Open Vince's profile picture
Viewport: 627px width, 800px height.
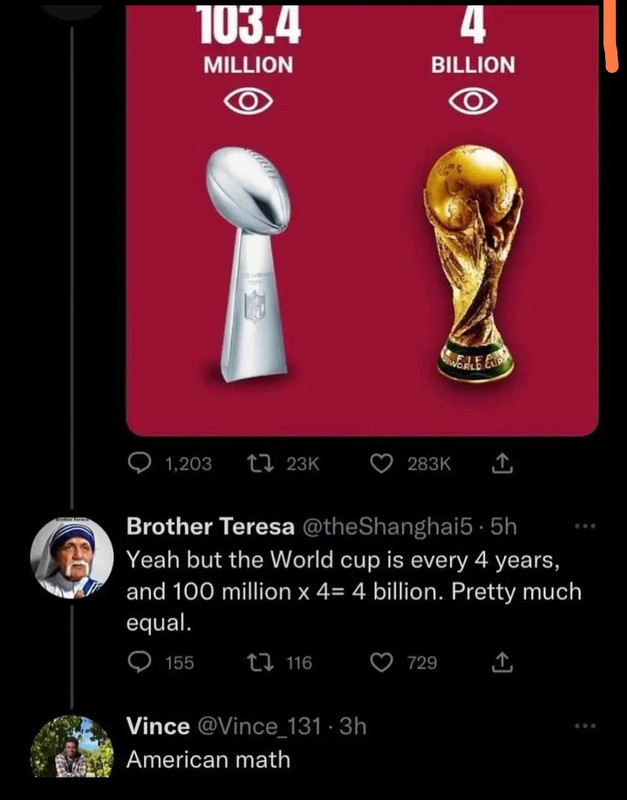tap(71, 746)
